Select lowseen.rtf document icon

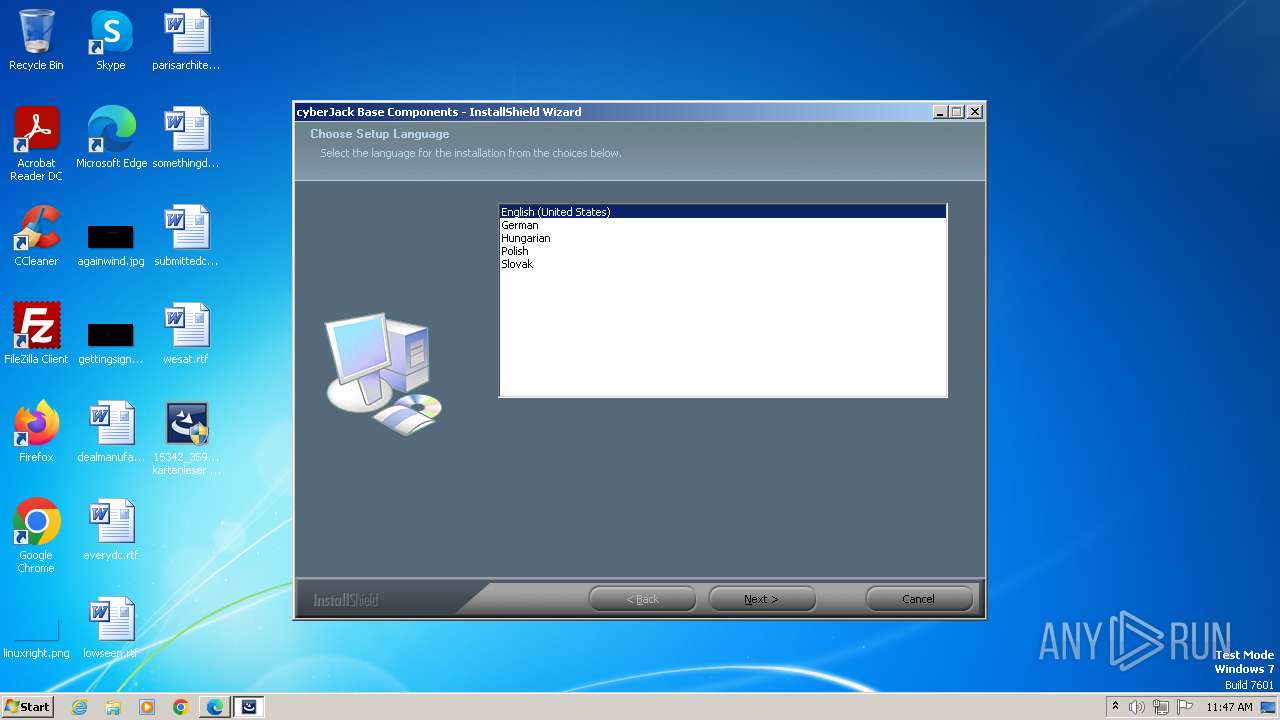[x=111, y=628]
